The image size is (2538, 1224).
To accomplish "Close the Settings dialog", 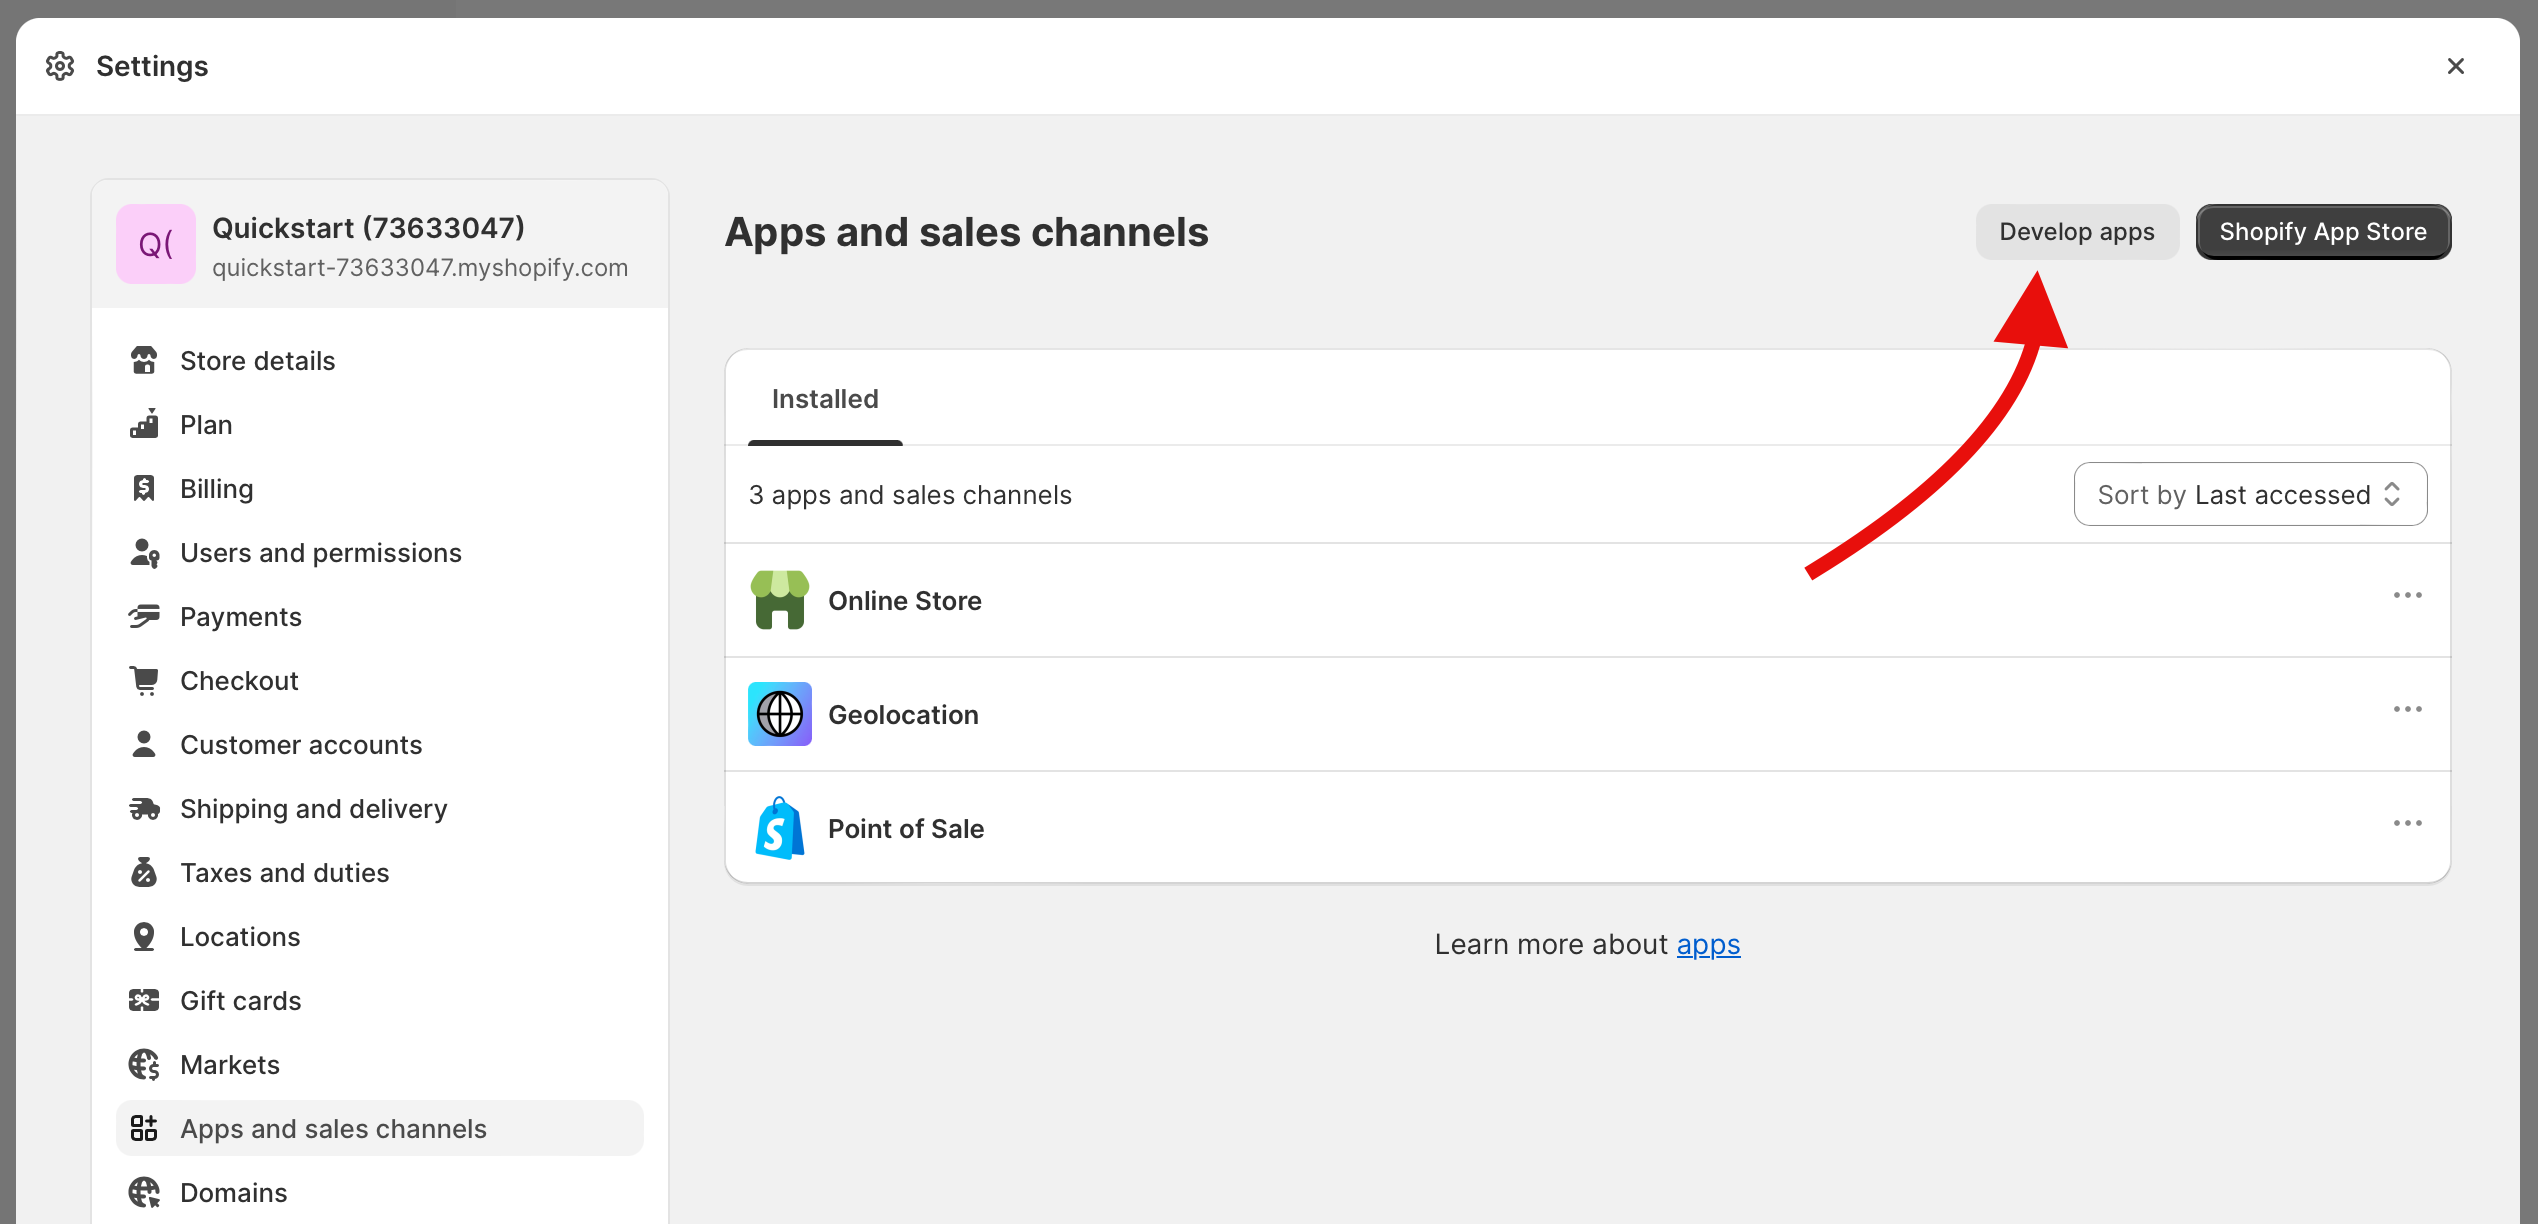I will [2455, 66].
